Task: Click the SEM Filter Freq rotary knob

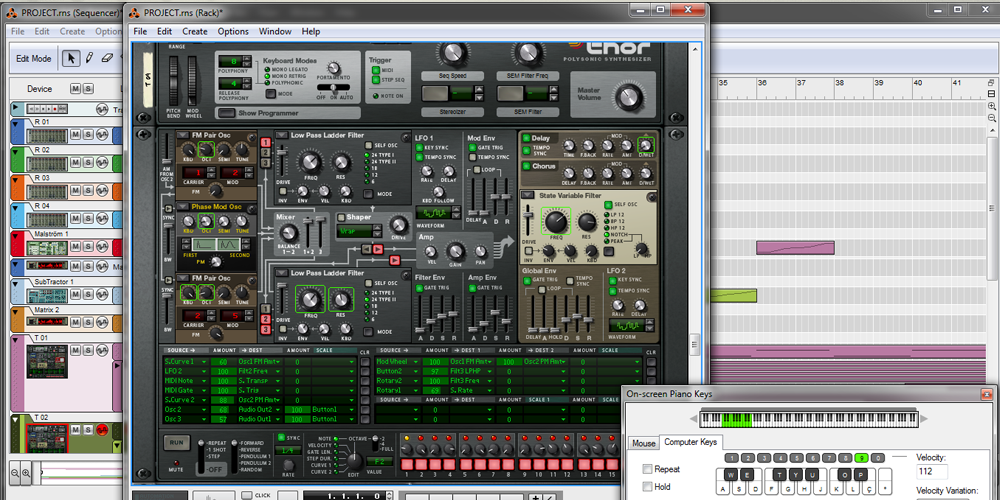Action: point(527,53)
